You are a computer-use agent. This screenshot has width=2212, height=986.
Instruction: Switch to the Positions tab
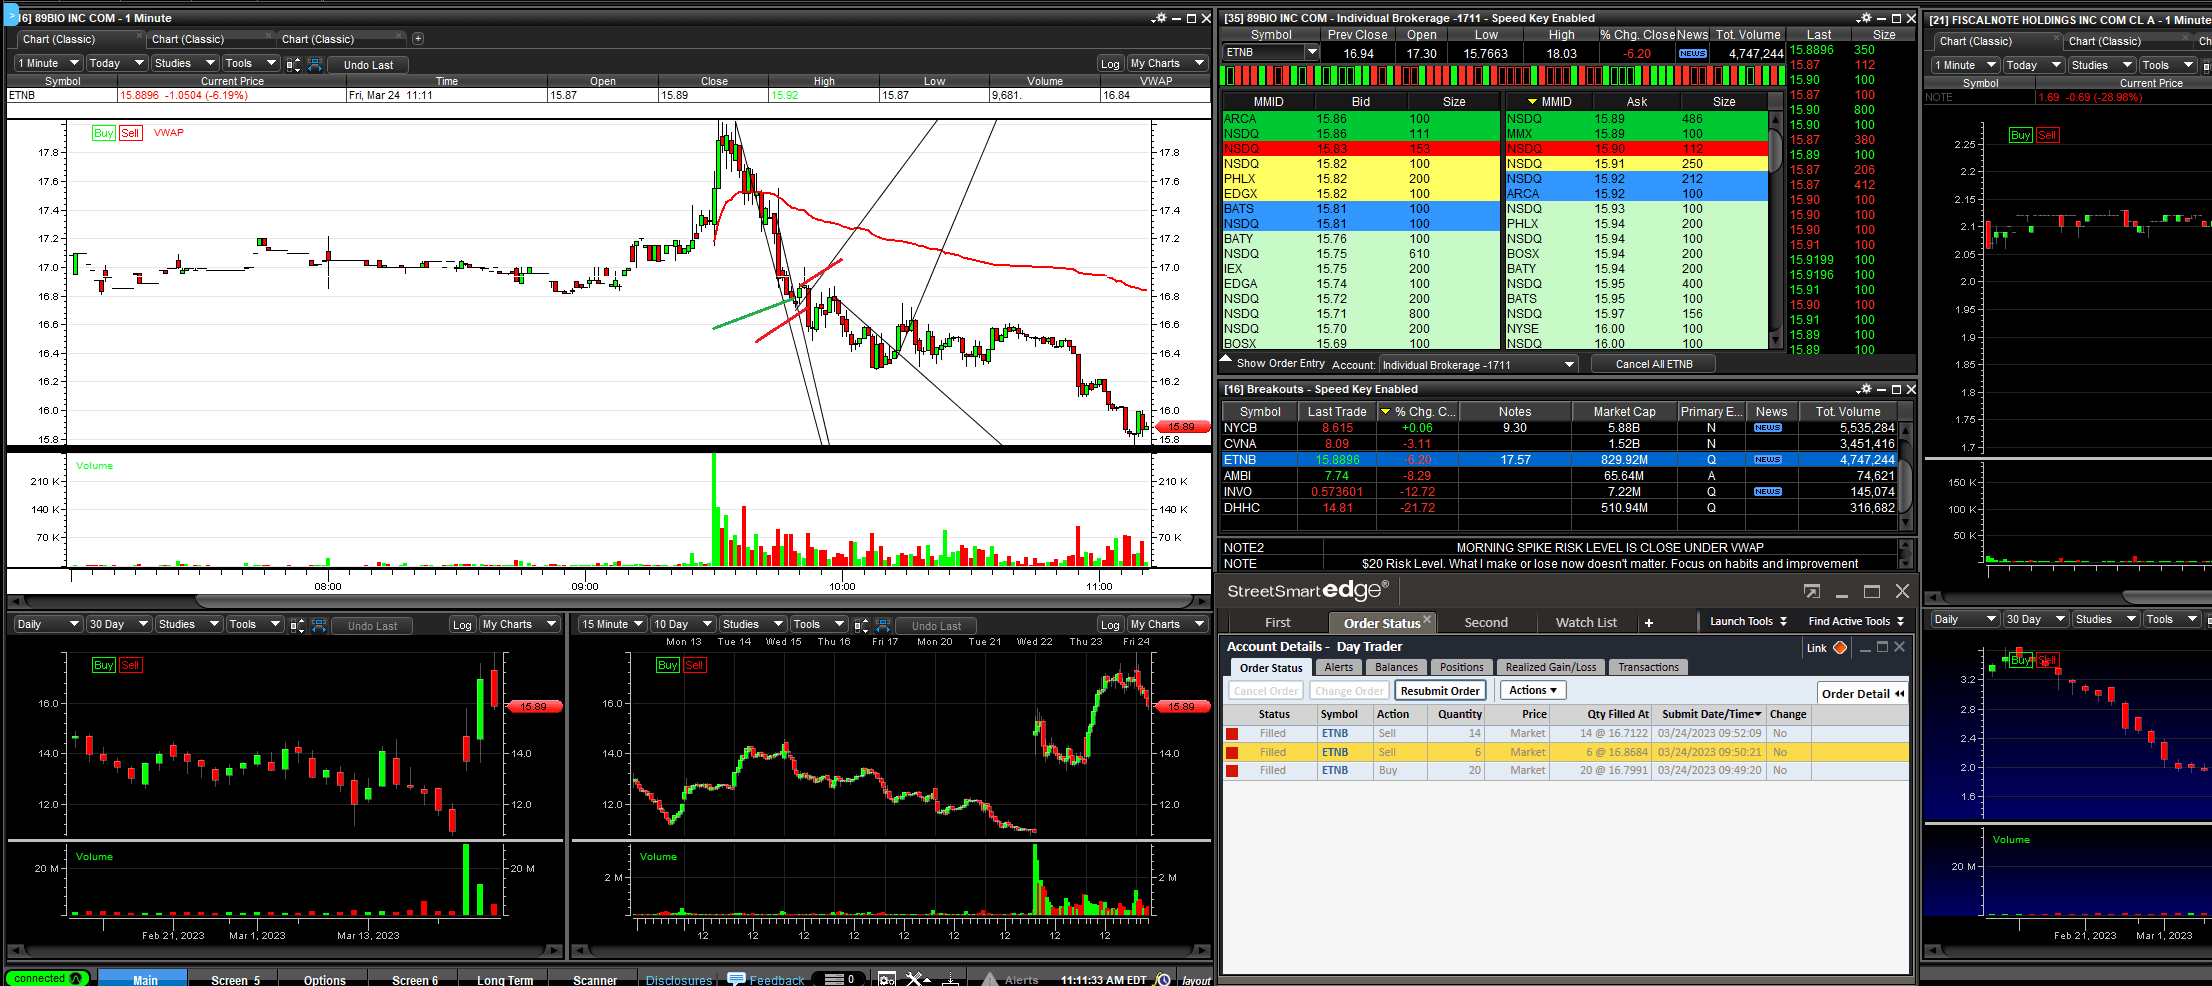click(1461, 668)
